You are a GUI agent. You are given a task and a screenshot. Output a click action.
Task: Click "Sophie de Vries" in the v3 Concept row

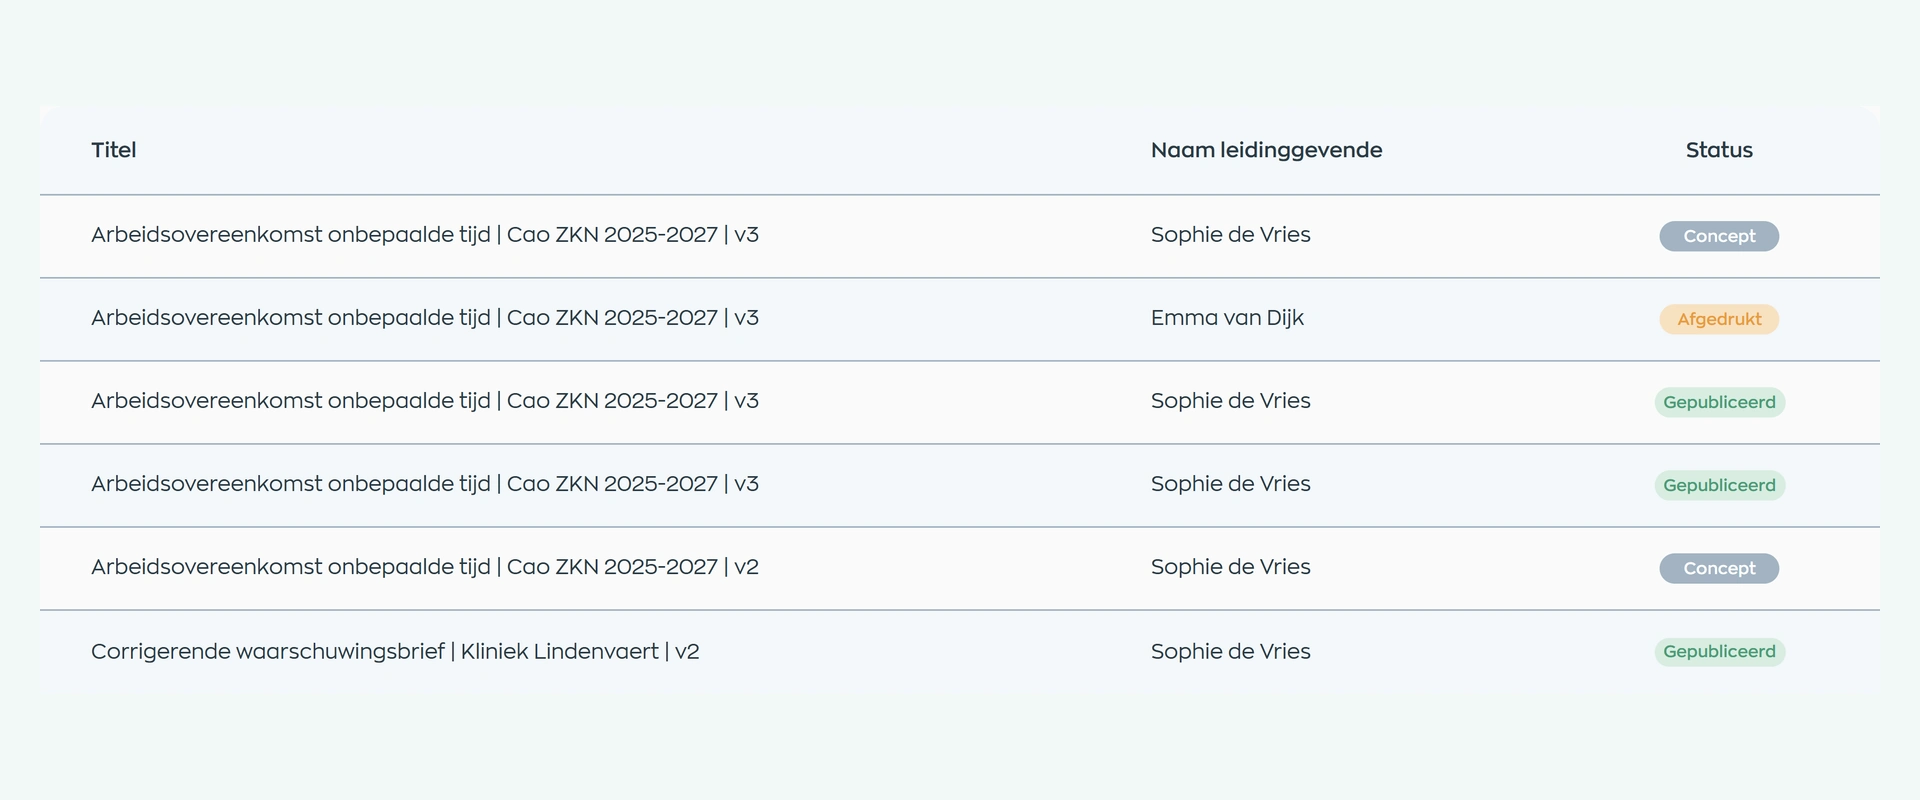(1230, 235)
